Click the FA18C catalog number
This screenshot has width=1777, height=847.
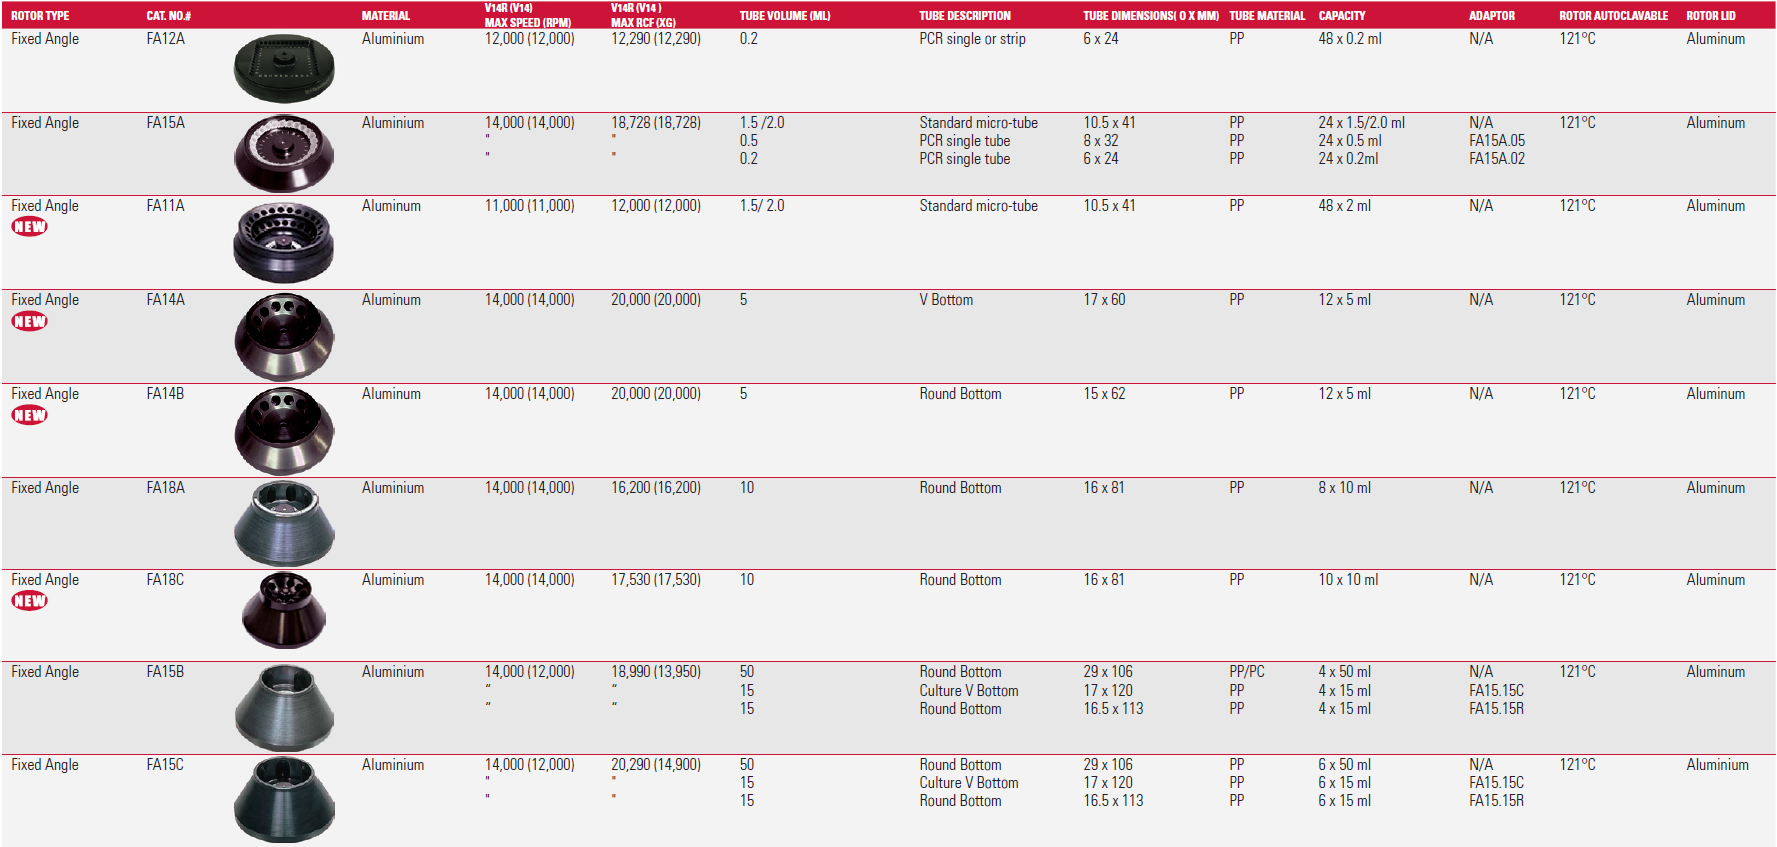point(165,580)
